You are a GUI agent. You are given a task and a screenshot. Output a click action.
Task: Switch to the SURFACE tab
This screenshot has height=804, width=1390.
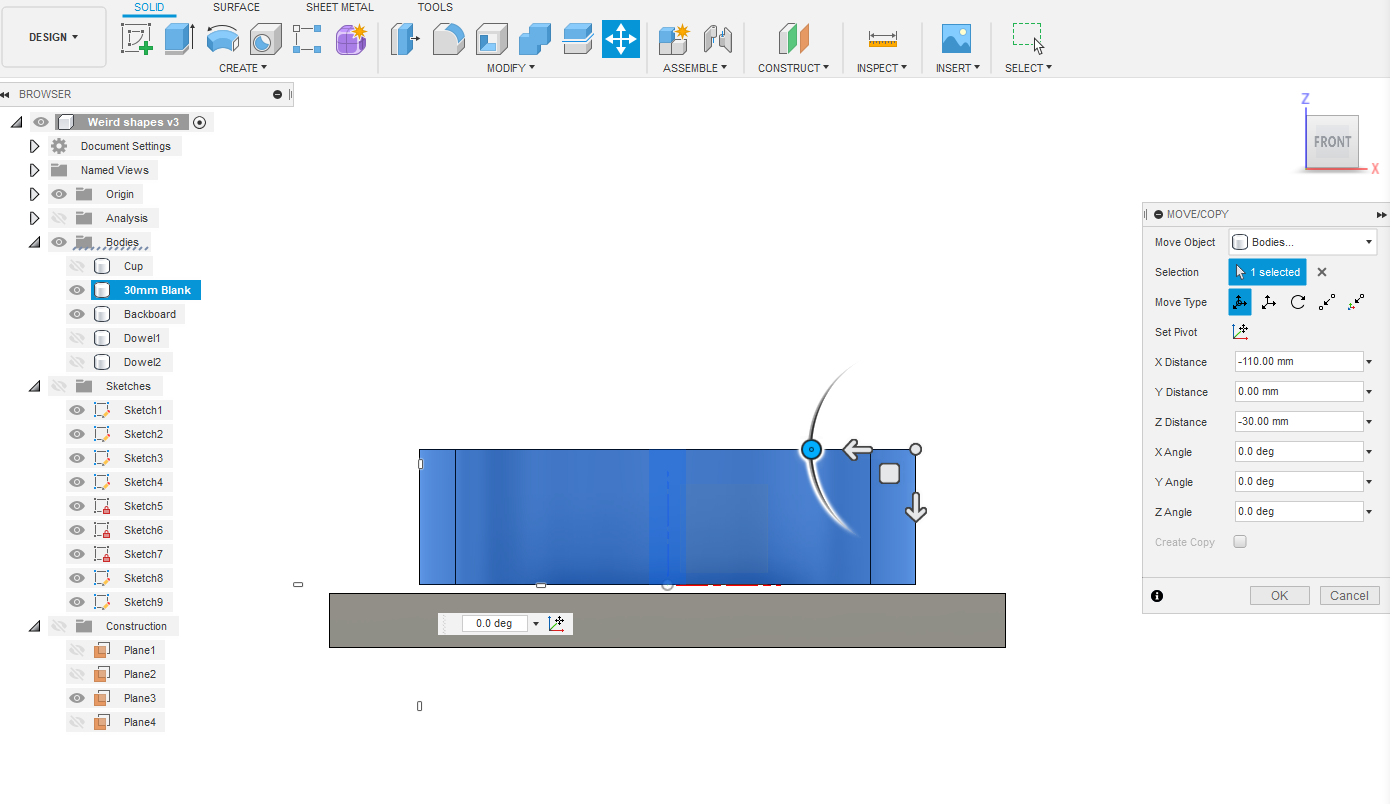[236, 7]
